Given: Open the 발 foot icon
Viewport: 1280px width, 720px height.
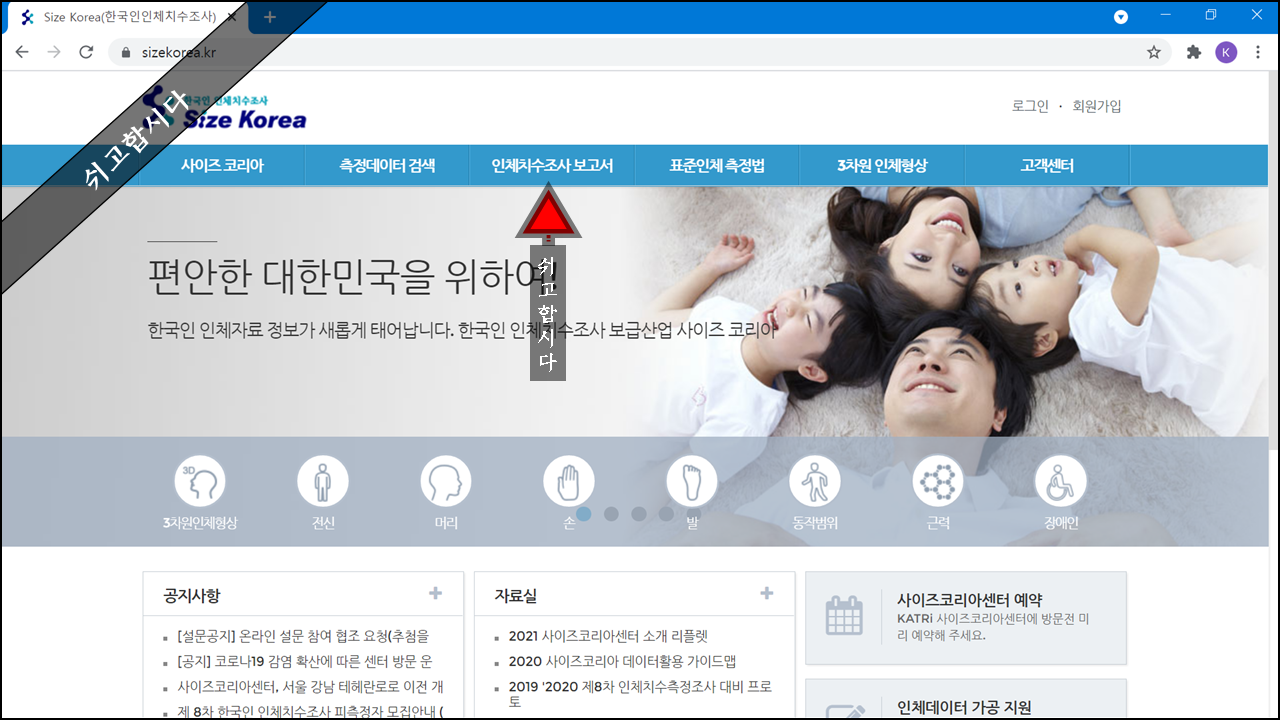Looking at the screenshot, I should coord(692,481).
